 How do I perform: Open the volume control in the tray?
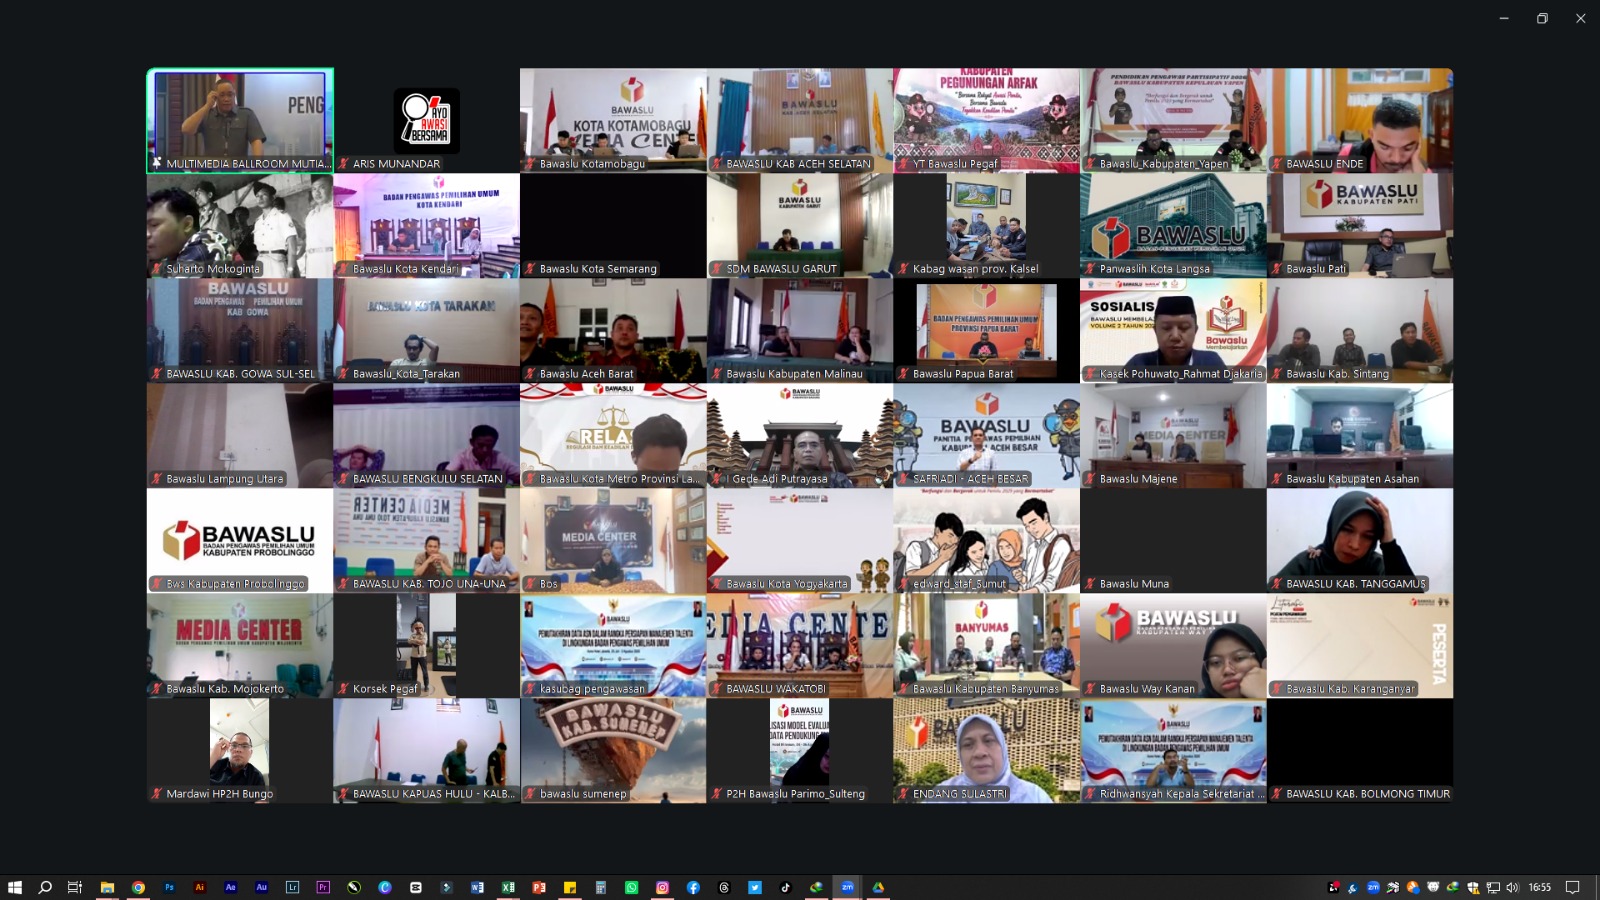tap(1512, 887)
